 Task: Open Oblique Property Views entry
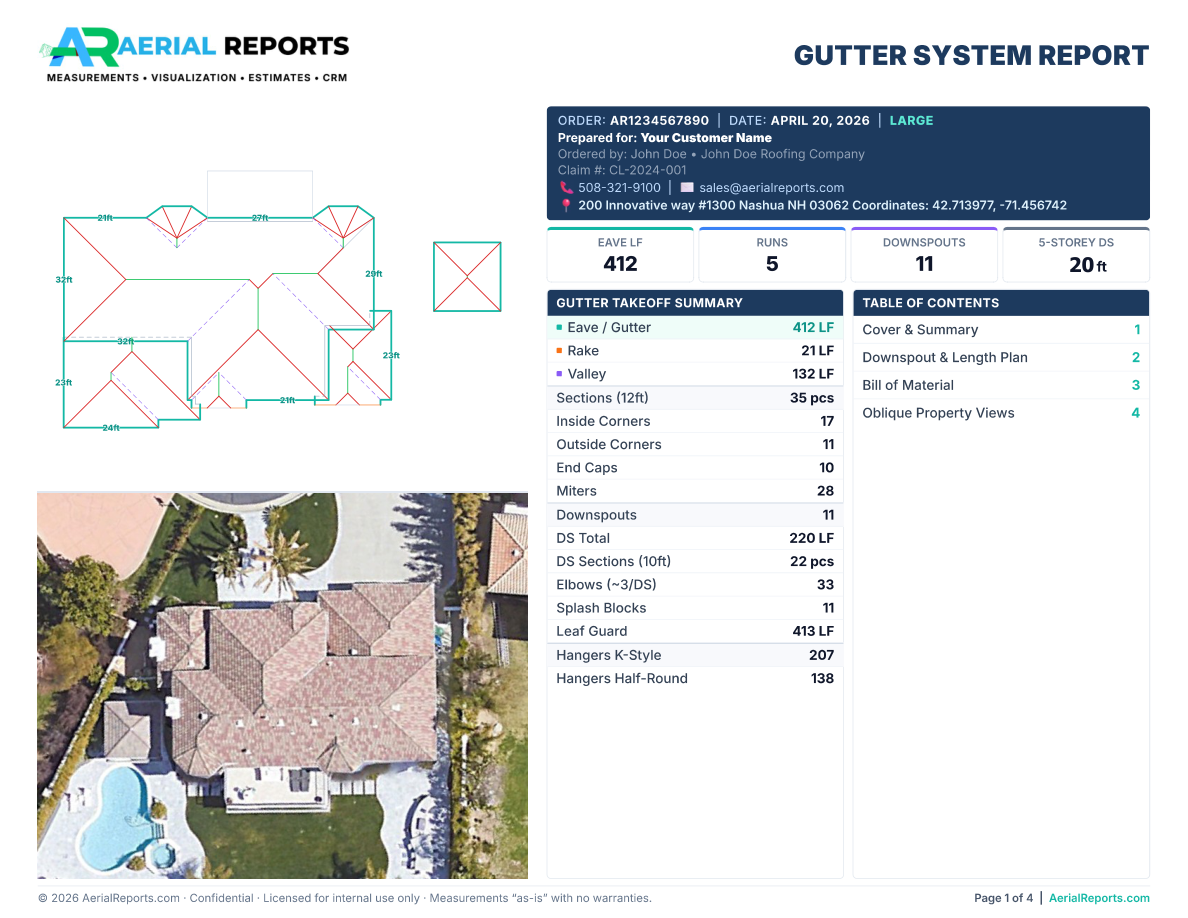[x=1001, y=414]
